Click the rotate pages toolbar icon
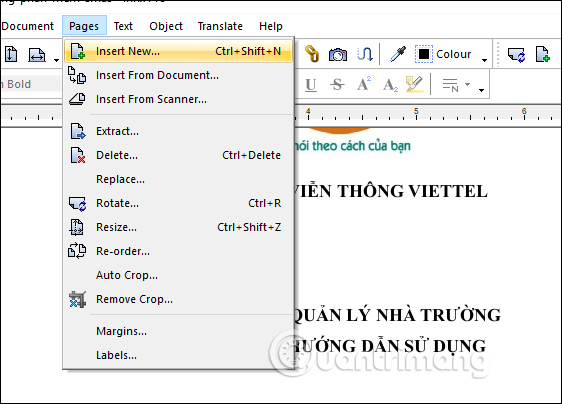This screenshot has height=404, width=562. pyautogui.click(x=516, y=55)
